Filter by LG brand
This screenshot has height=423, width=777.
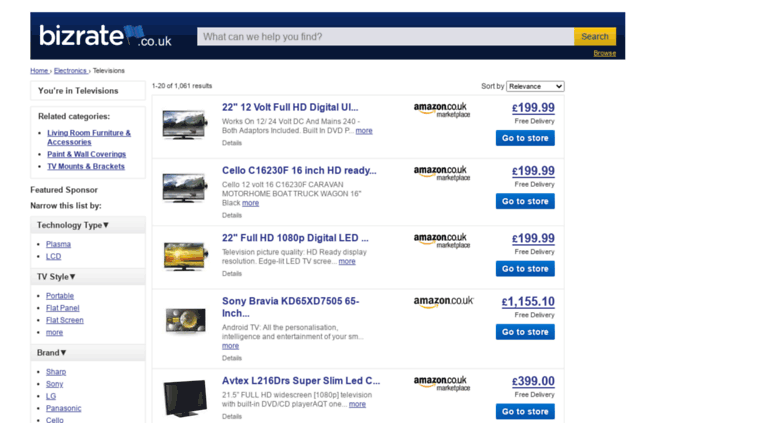(51, 396)
